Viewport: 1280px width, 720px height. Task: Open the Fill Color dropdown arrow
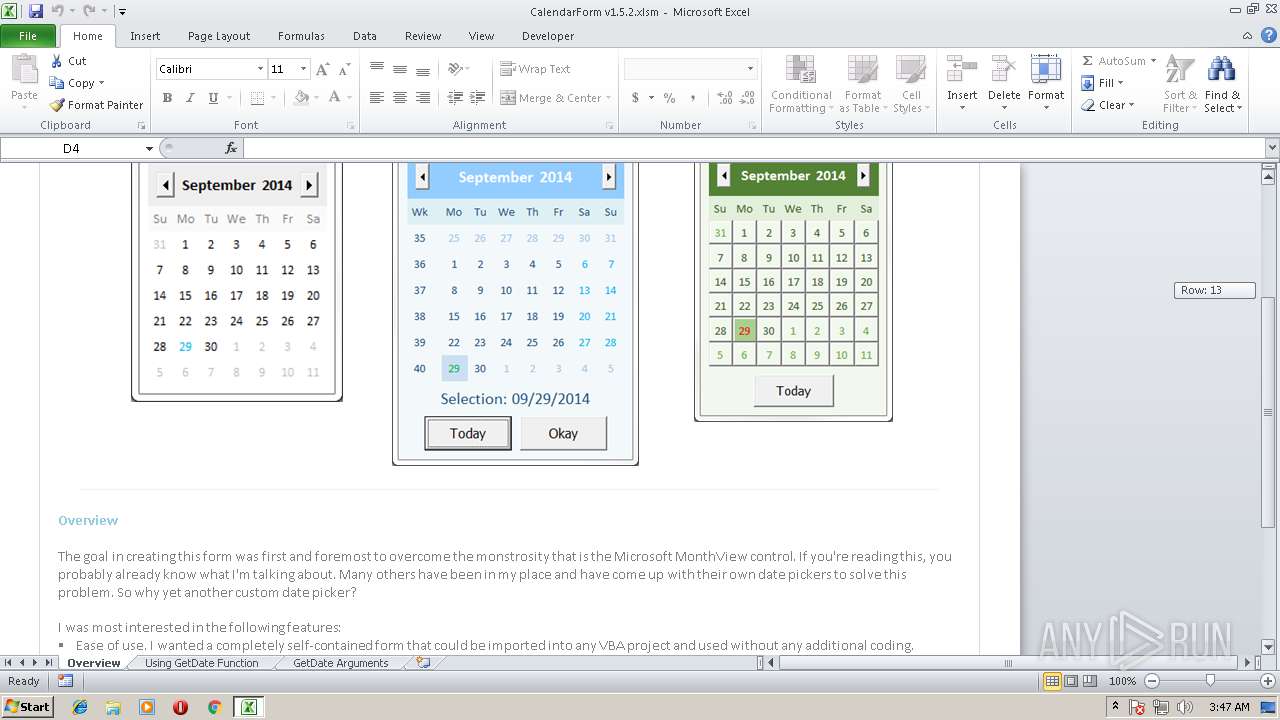tap(316, 98)
